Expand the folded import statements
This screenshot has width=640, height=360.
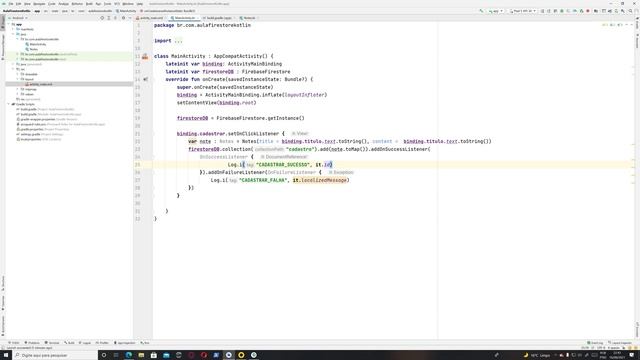pos(178,41)
